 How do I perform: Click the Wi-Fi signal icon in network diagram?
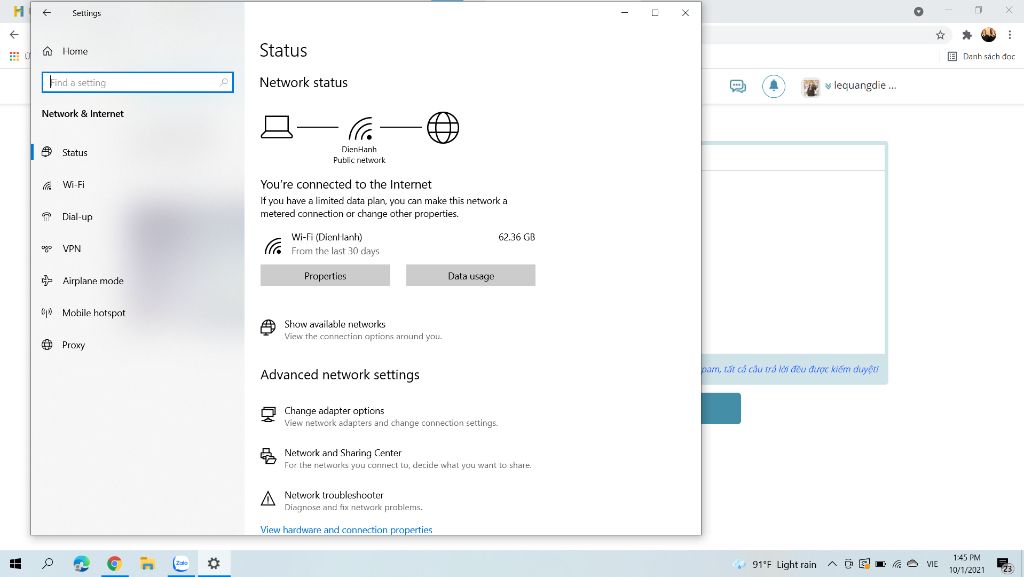pos(361,129)
